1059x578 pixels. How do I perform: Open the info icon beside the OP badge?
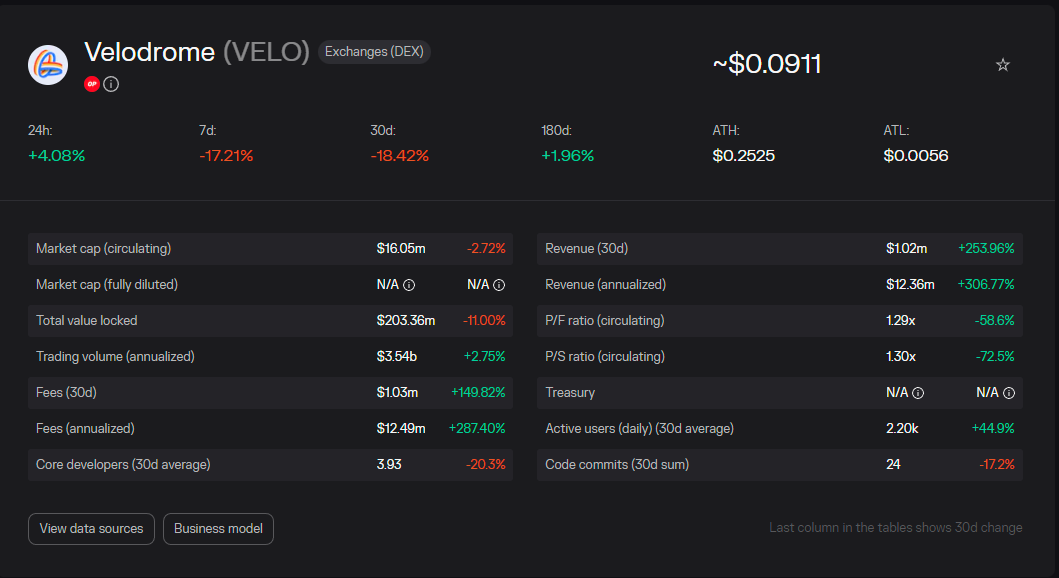point(111,84)
